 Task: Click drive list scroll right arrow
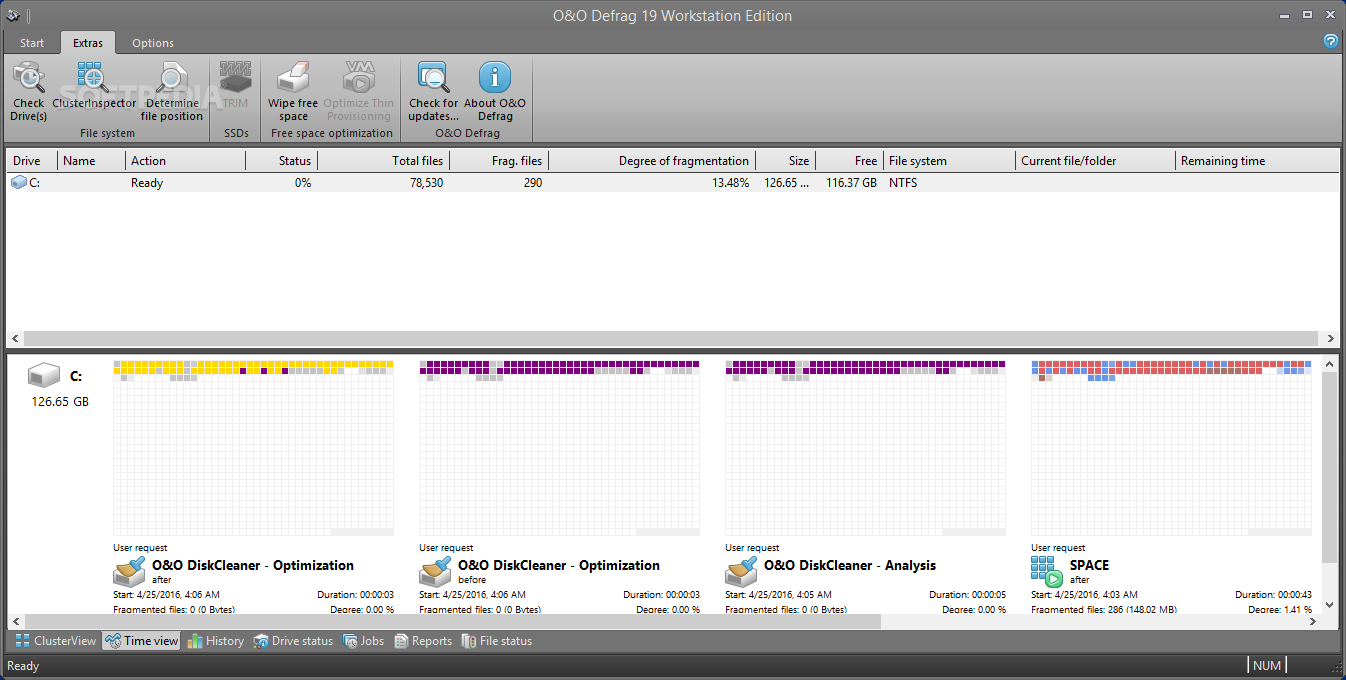[x=1330, y=338]
